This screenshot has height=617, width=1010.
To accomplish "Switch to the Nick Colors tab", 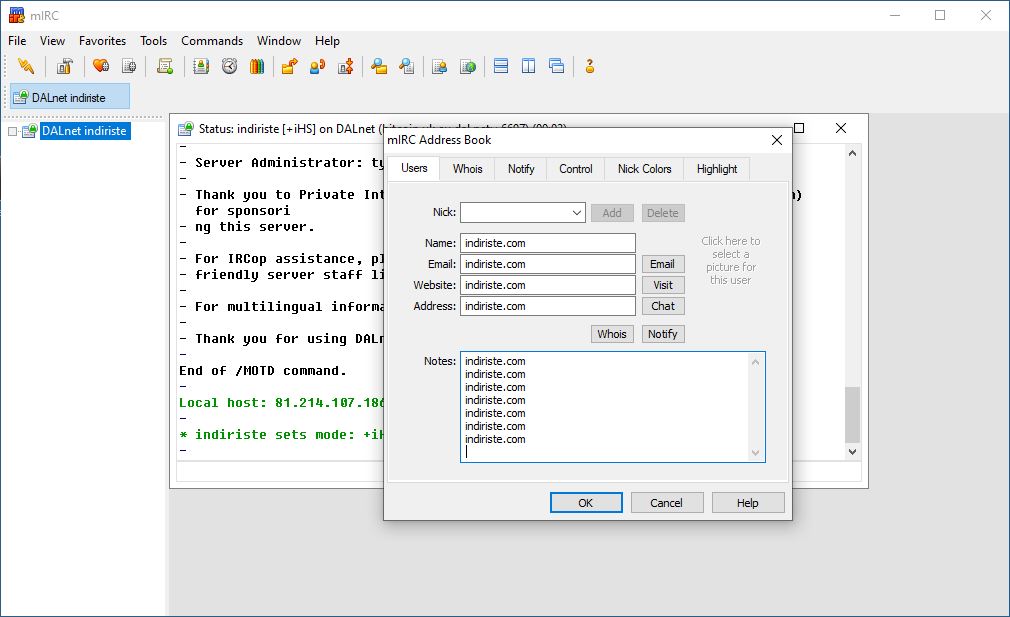I will (x=645, y=169).
